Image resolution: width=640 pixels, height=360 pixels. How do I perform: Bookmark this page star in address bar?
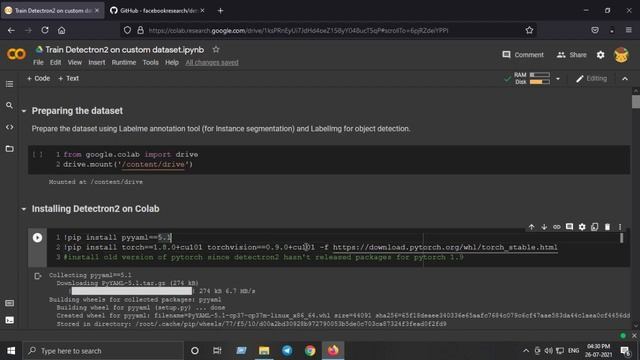coord(529,30)
